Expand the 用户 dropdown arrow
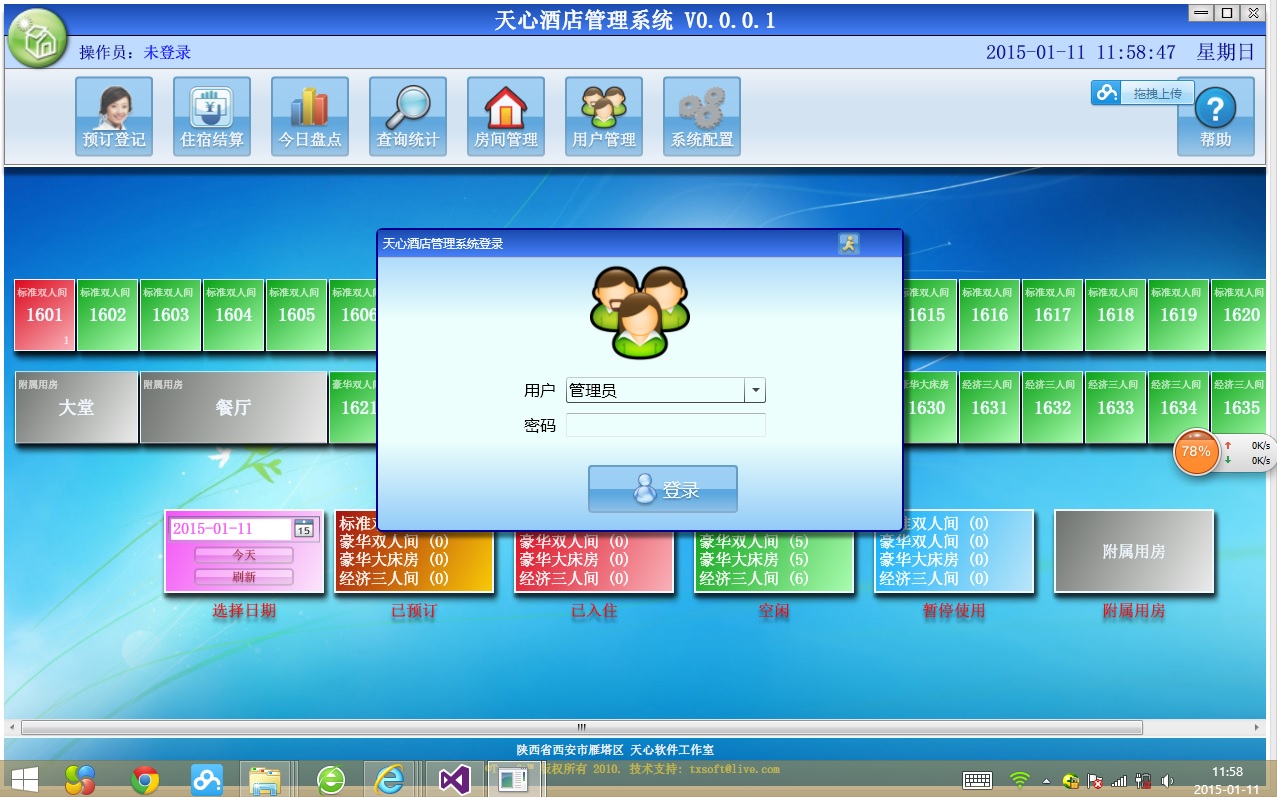This screenshot has height=797, width=1277. point(755,390)
